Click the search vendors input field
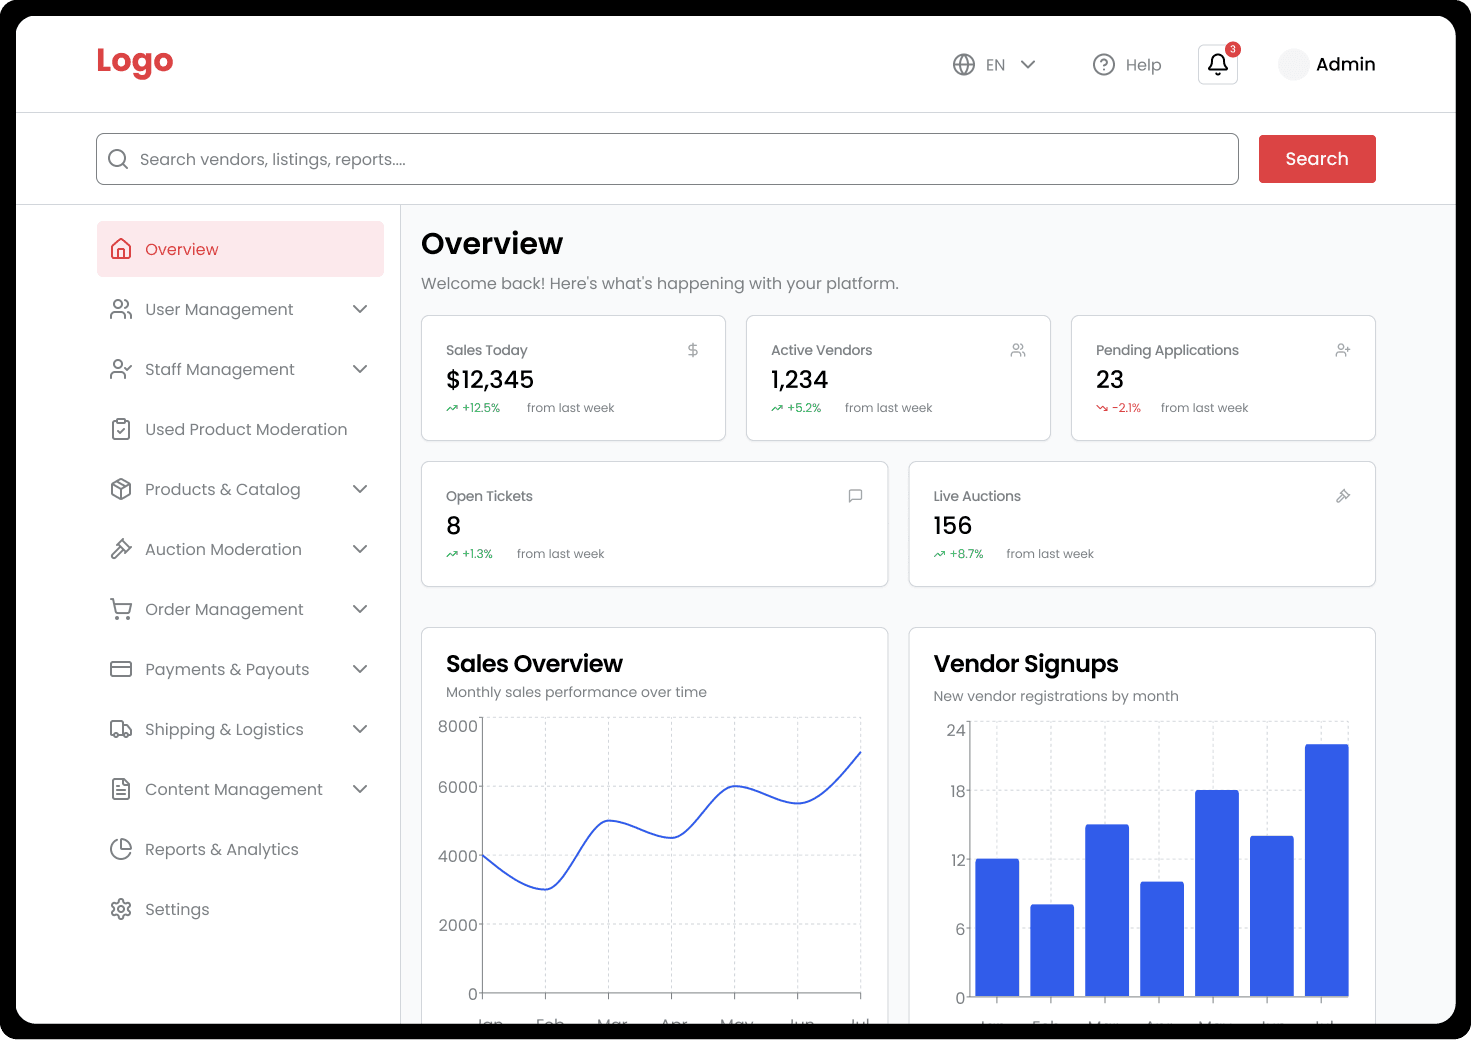This screenshot has height=1040, width=1471. [x=680, y=159]
